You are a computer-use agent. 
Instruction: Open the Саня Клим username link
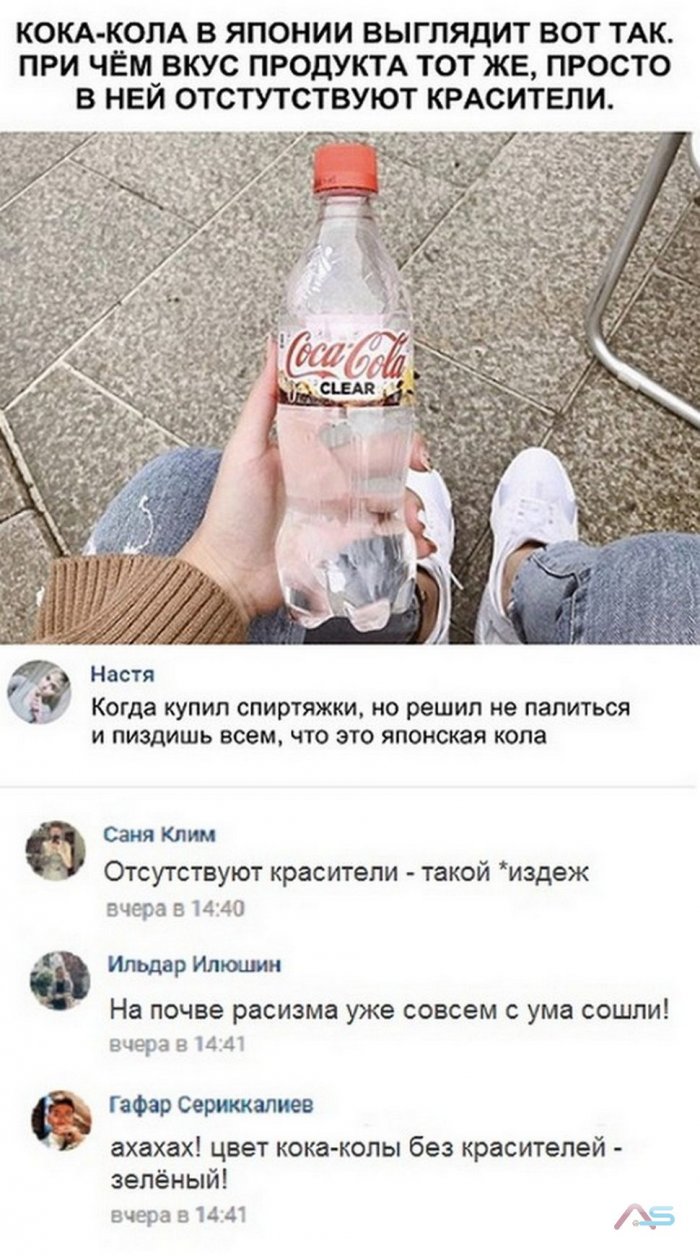(x=160, y=835)
